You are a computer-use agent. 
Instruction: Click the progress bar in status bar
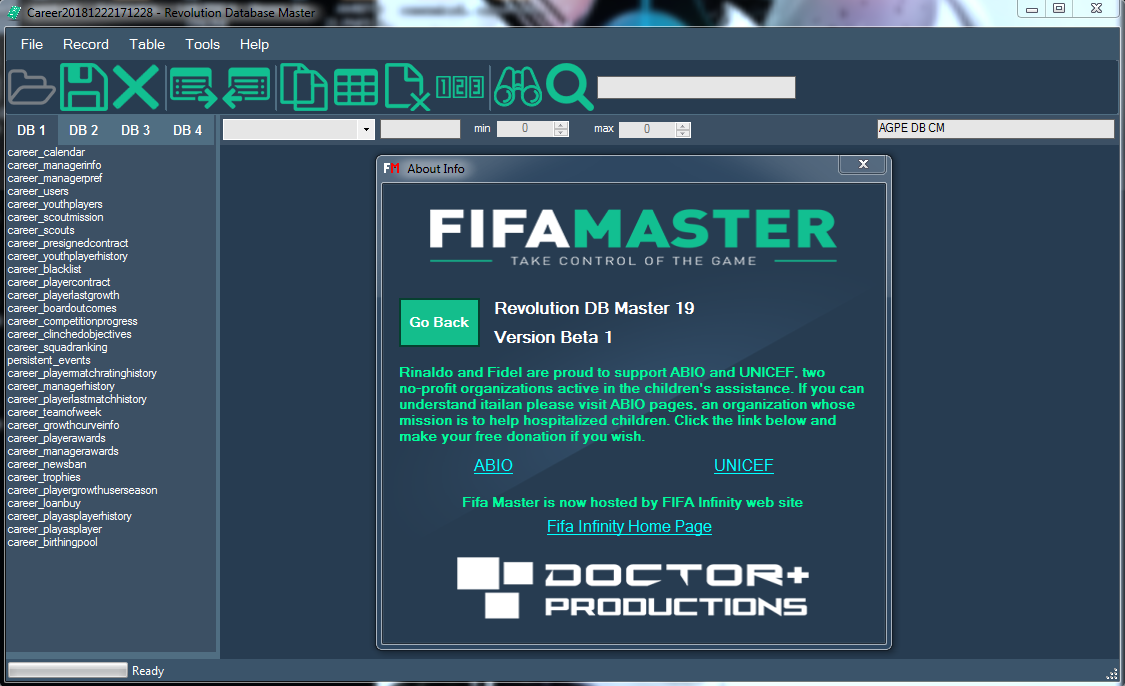(67, 669)
